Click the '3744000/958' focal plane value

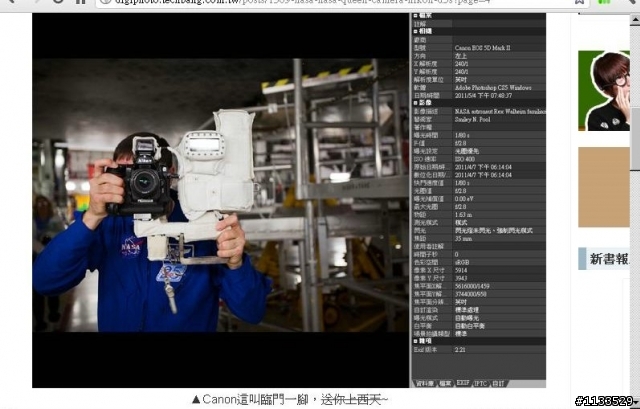coord(471,294)
